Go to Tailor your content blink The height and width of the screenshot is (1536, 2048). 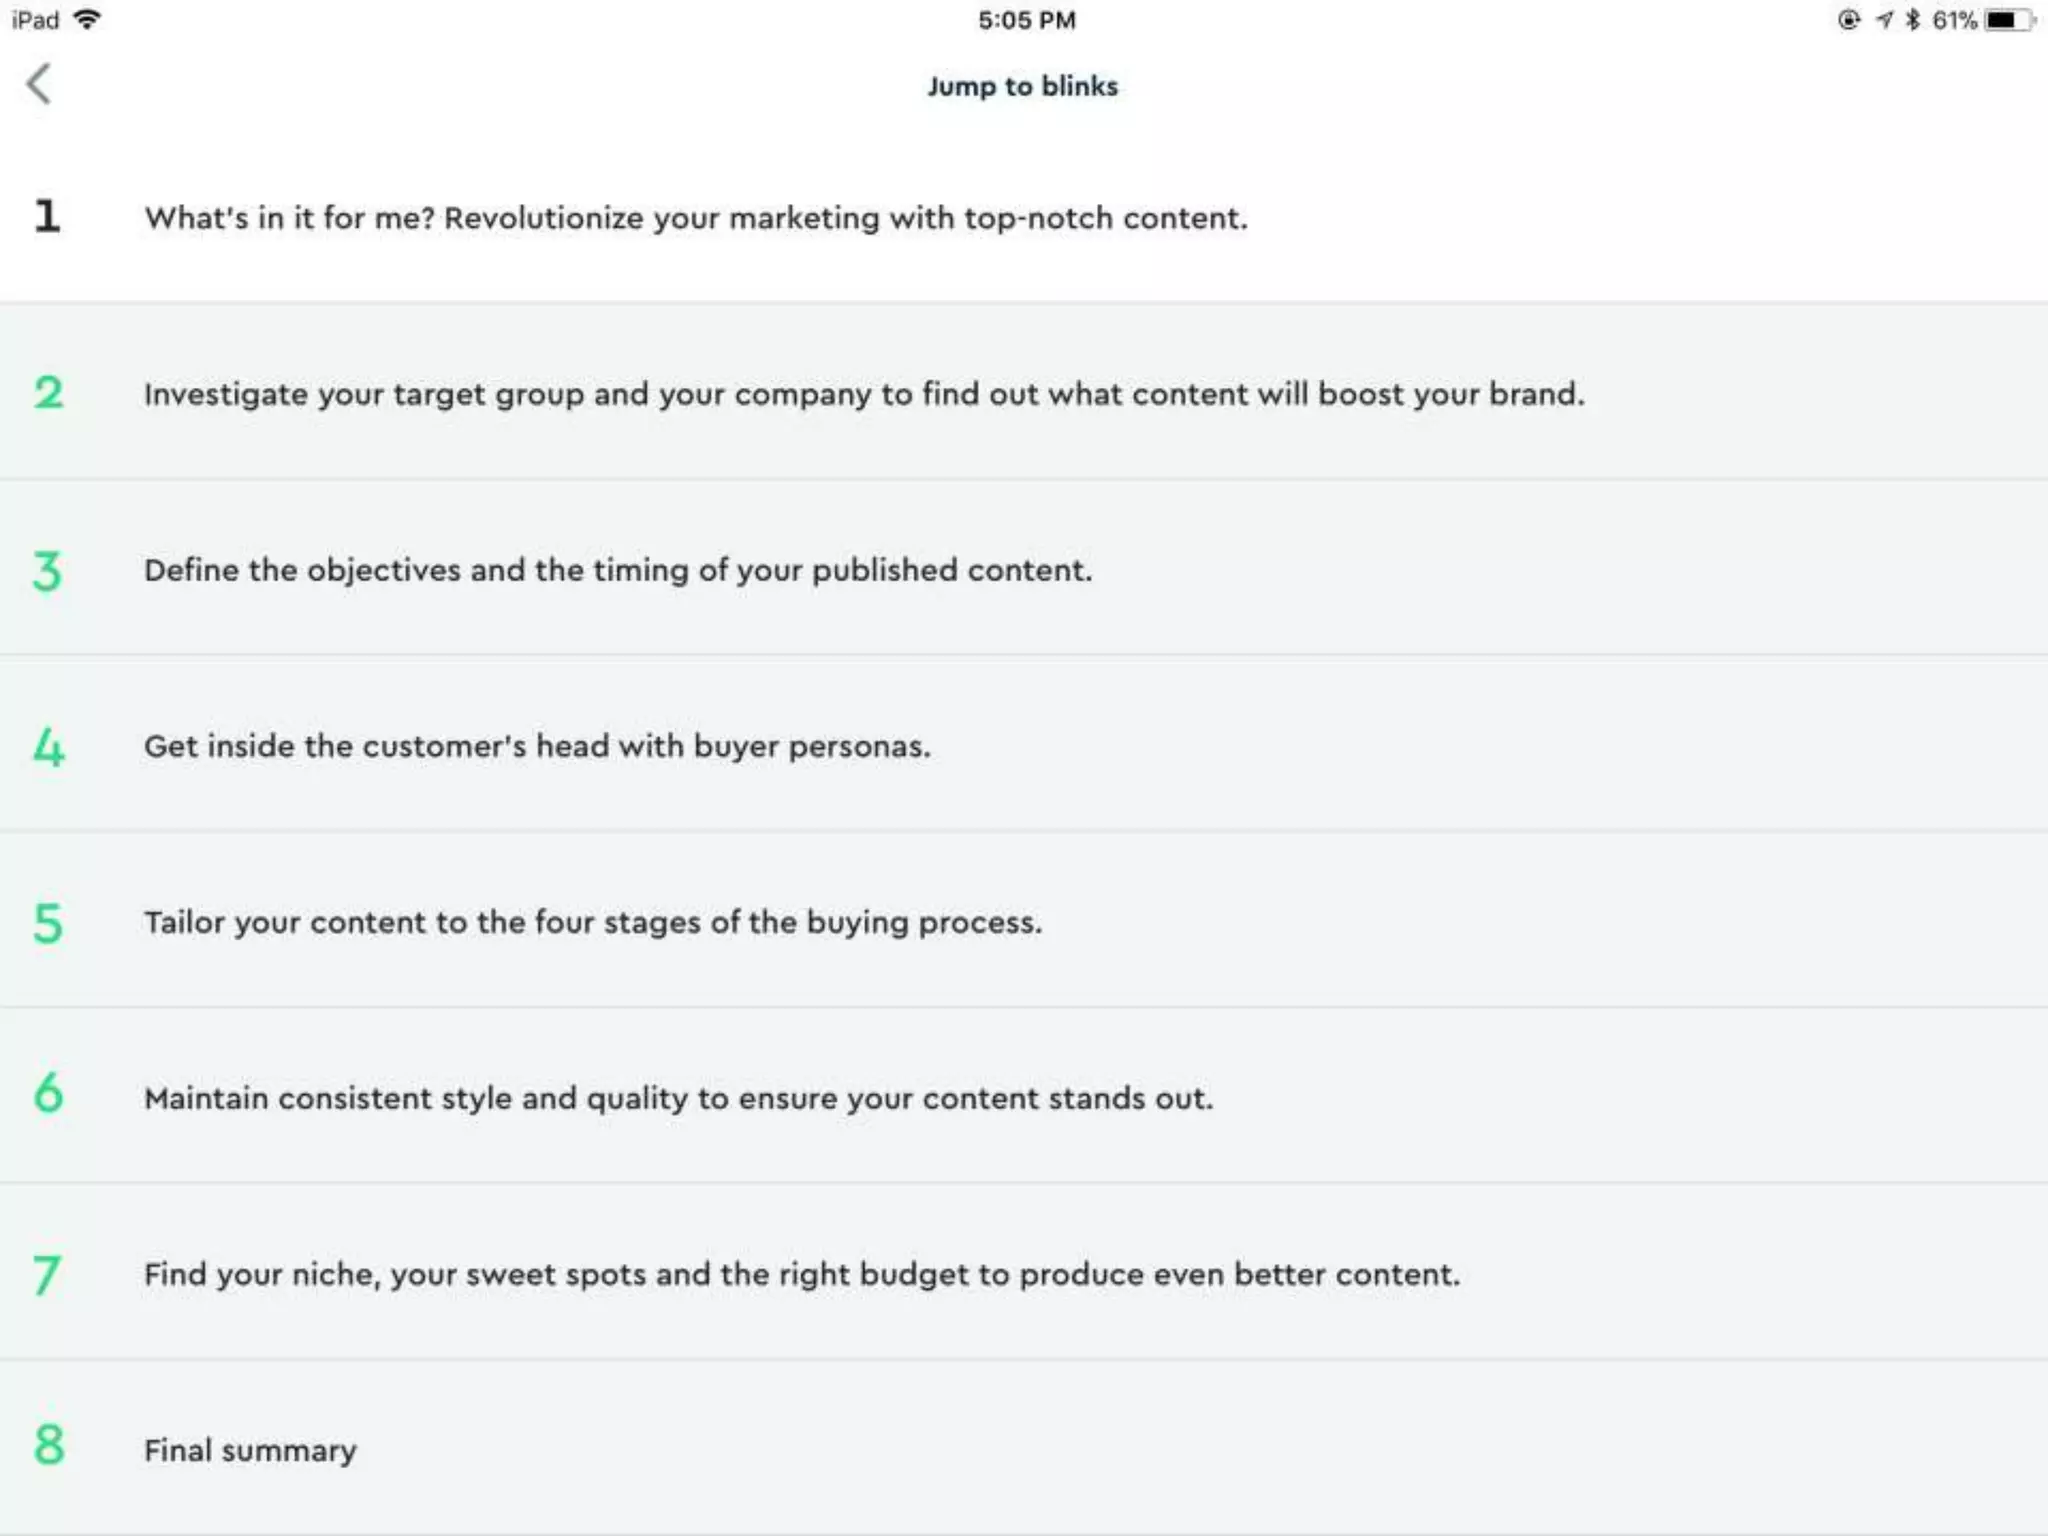593,922
